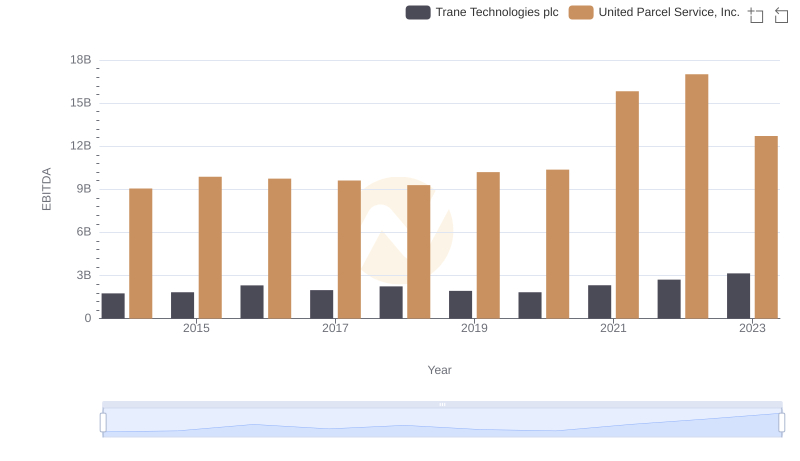Screen dimensions: 800x461
Task: Click the 2022 United Parcel Service bar
Action: pyautogui.click(x=696, y=196)
